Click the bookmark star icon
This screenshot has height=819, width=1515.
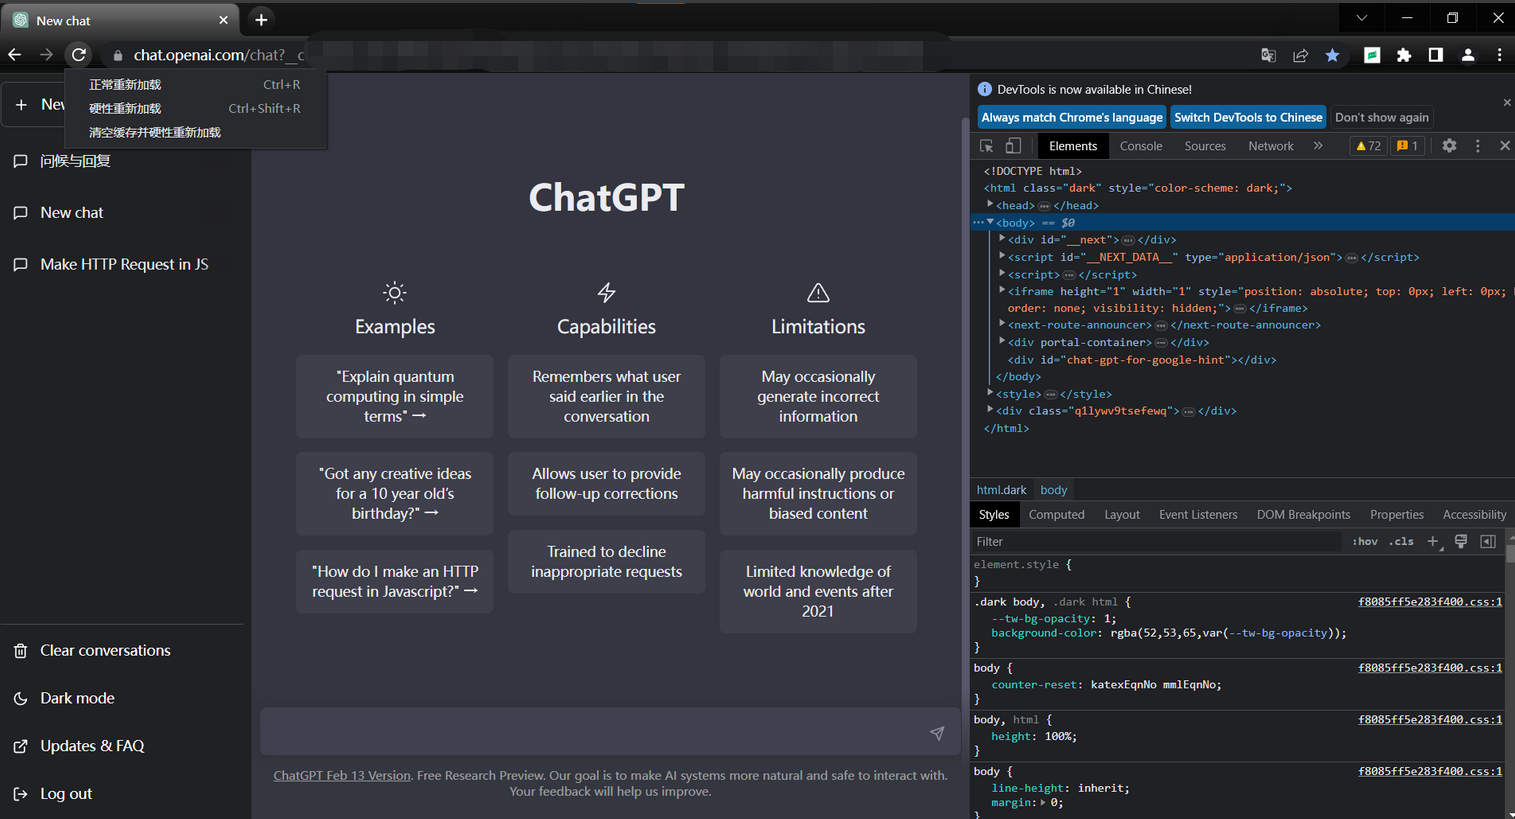tap(1332, 56)
